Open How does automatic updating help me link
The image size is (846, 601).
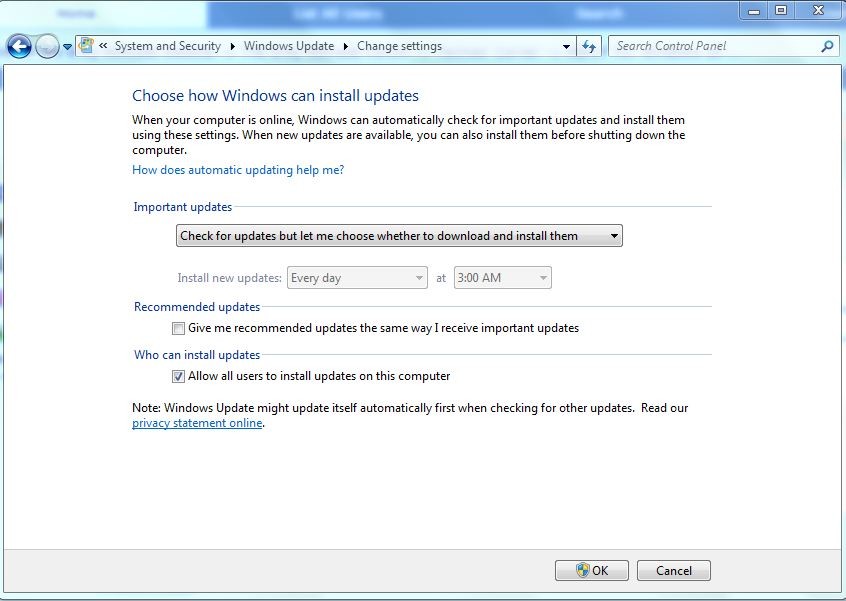[x=238, y=170]
